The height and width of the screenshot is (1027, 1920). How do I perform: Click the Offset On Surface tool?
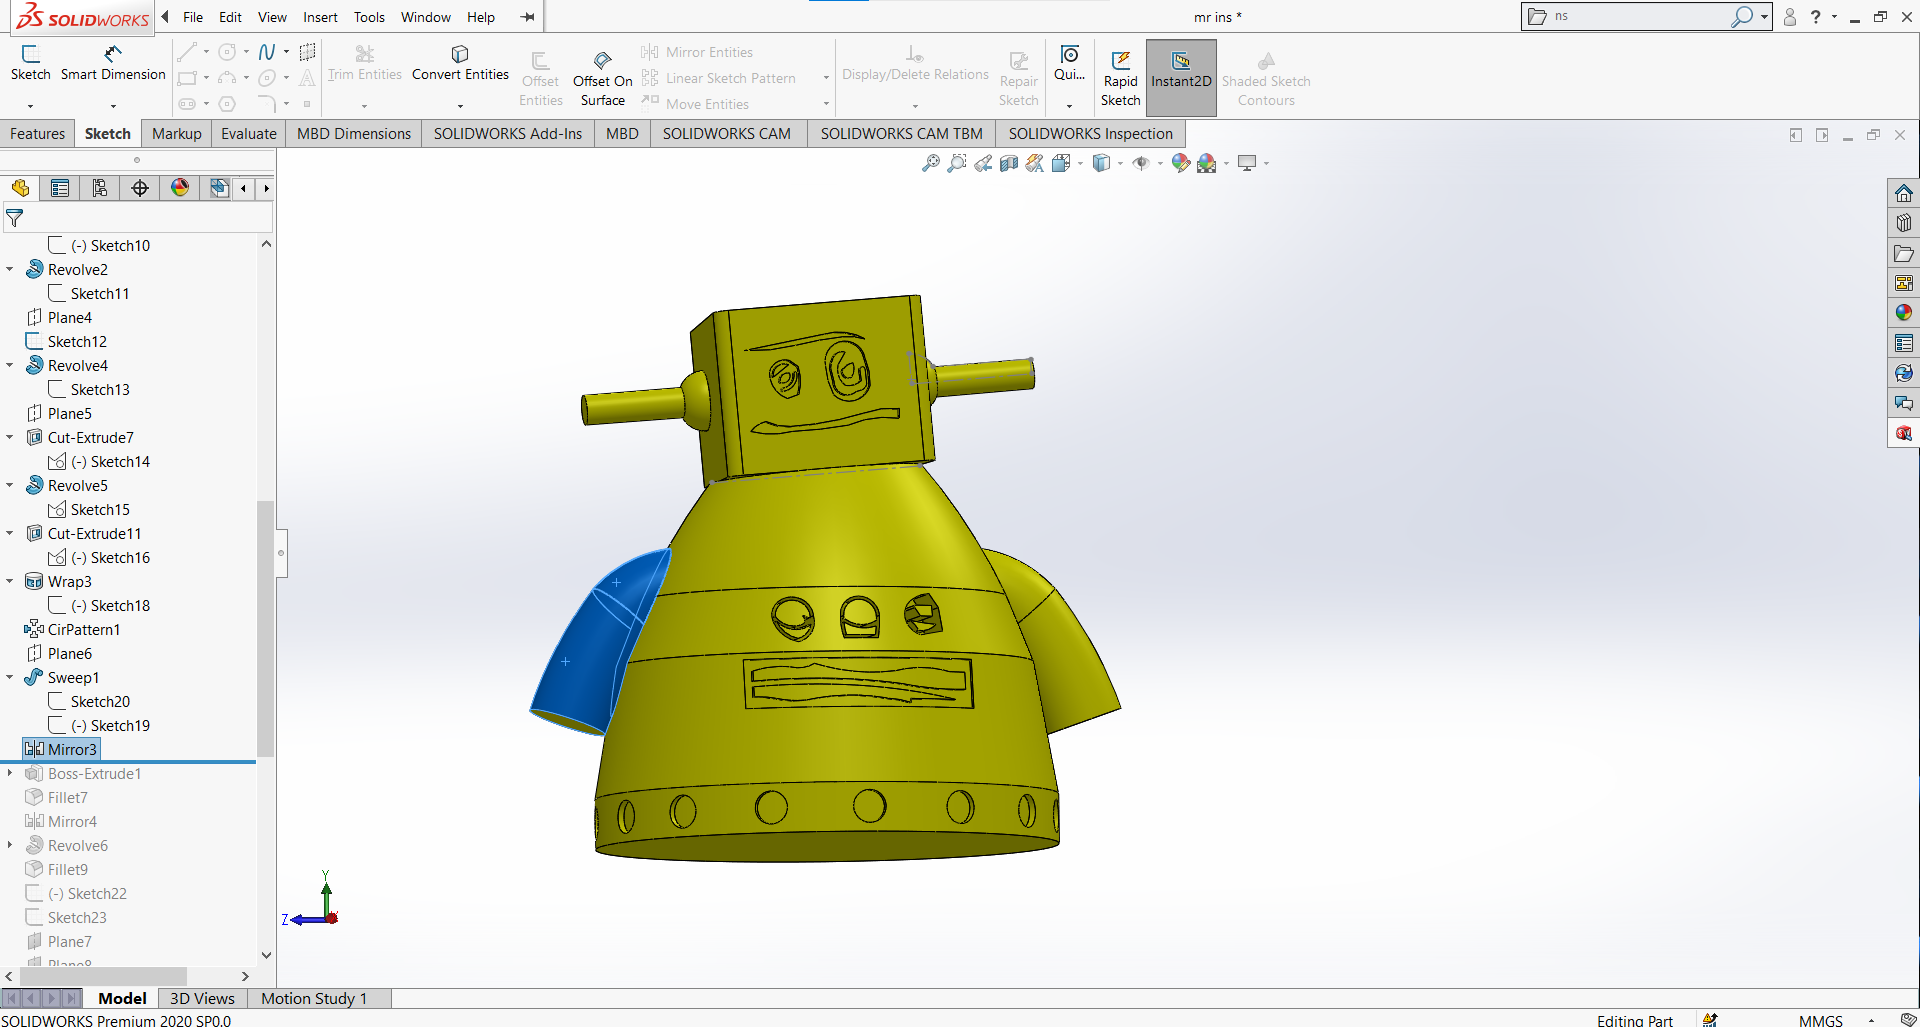602,78
